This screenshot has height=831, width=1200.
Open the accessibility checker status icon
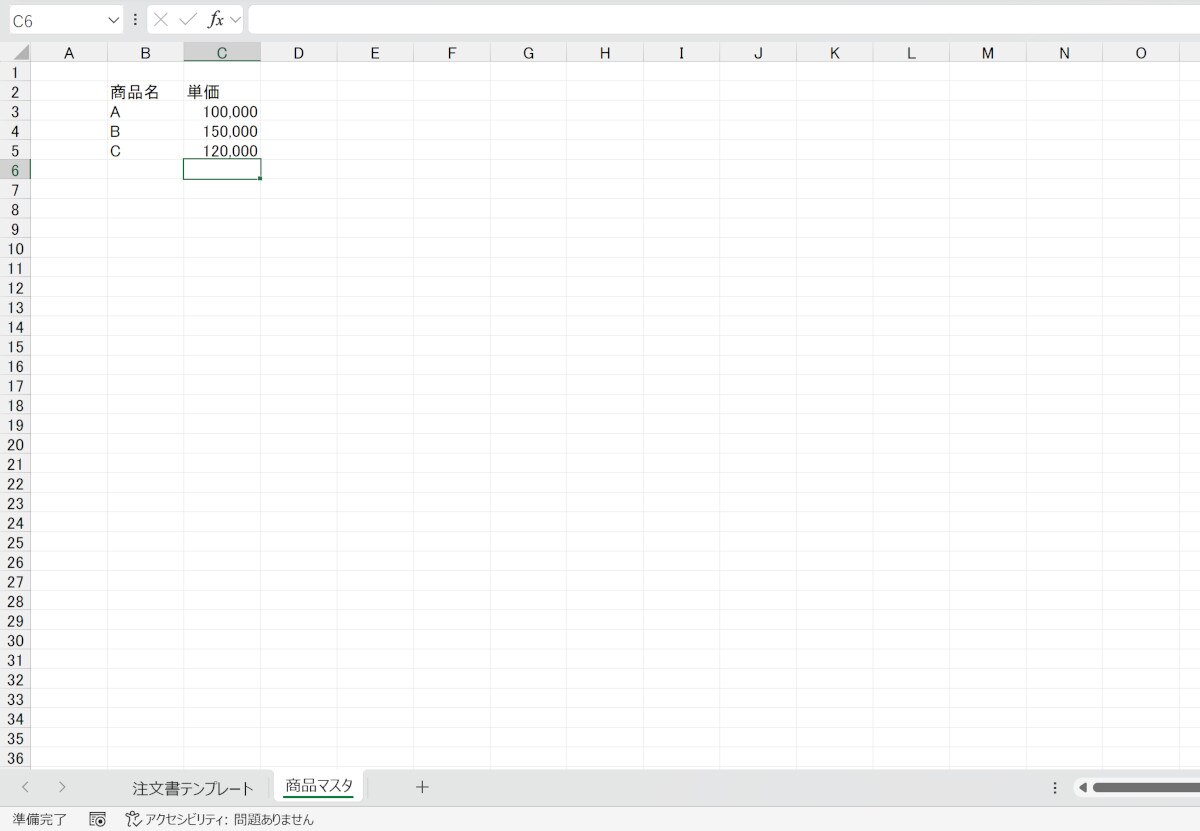click(133, 819)
